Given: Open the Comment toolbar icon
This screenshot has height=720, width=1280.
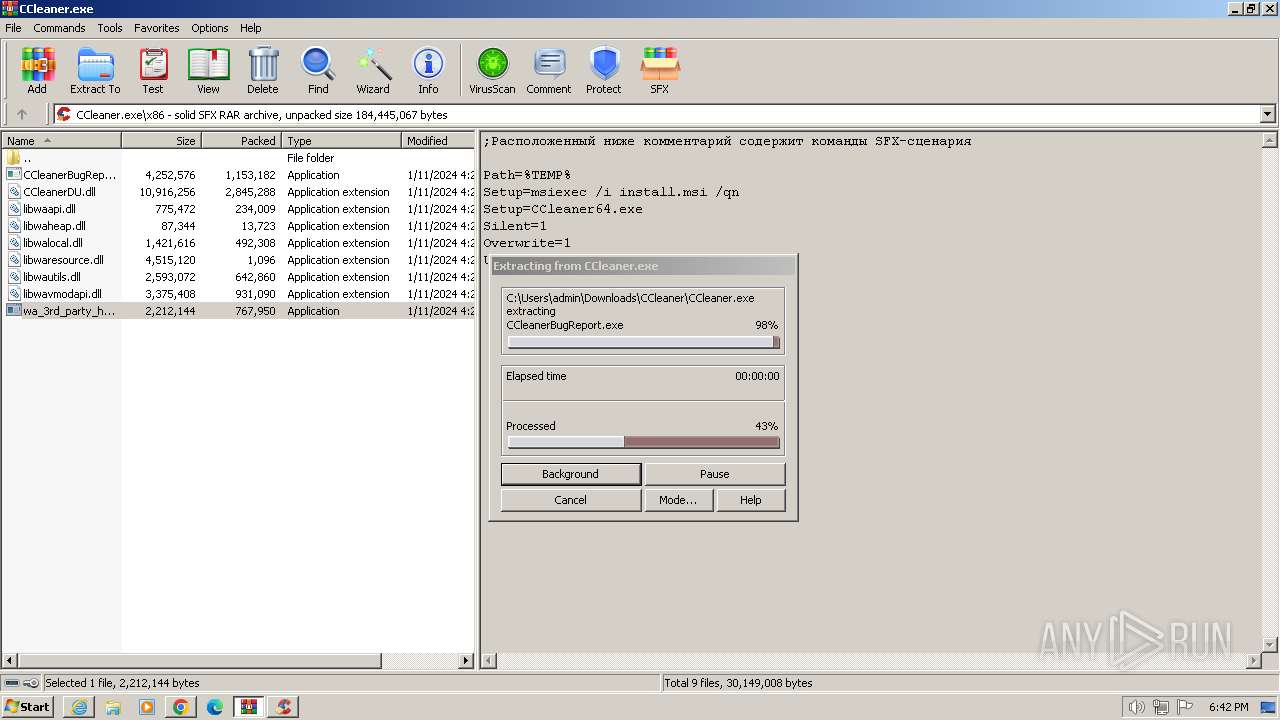Looking at the screenshot, I should (x=549, y=70).
